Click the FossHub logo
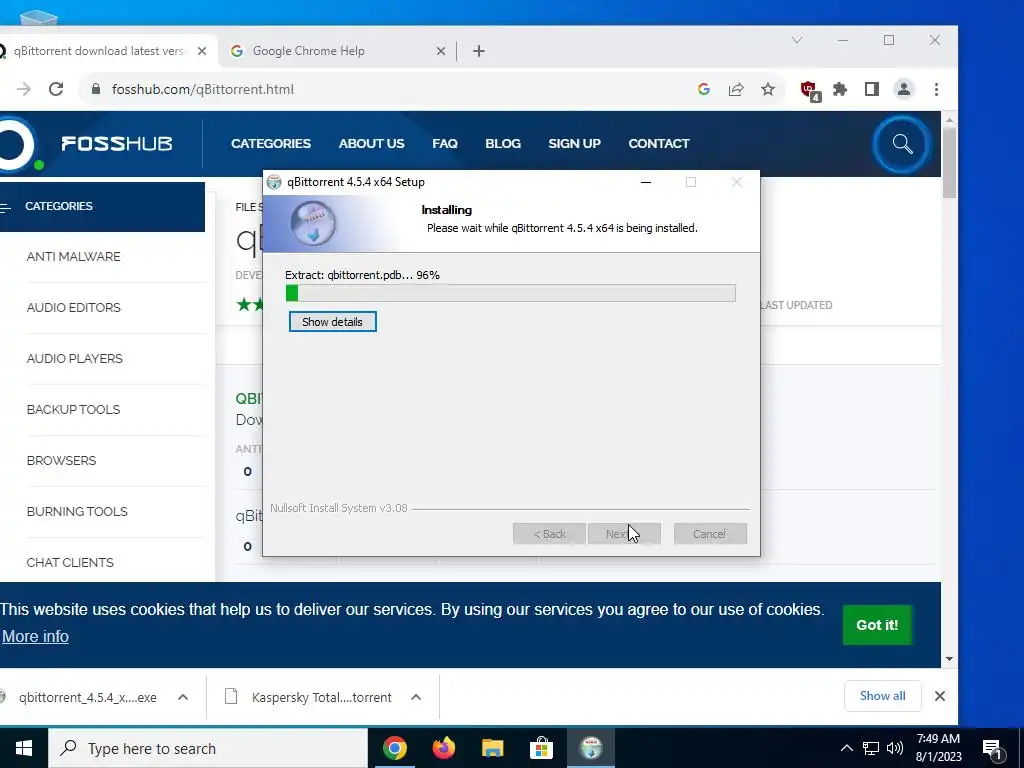The height and width of the screenshot is (768, 1024). tap(116, 144)
